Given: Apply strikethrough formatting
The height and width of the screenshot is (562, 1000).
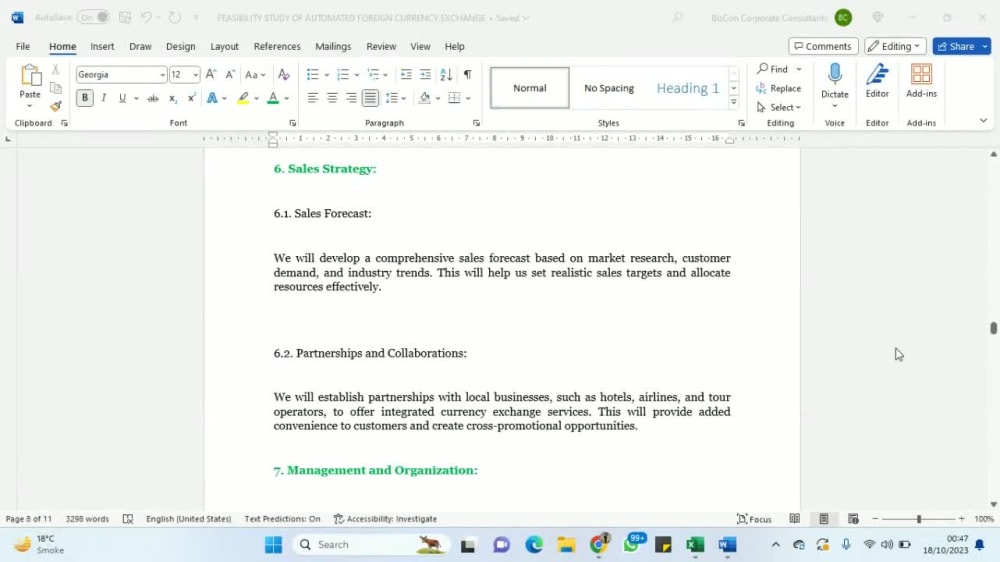Looking at the screenshot, I should click(152, 98).
